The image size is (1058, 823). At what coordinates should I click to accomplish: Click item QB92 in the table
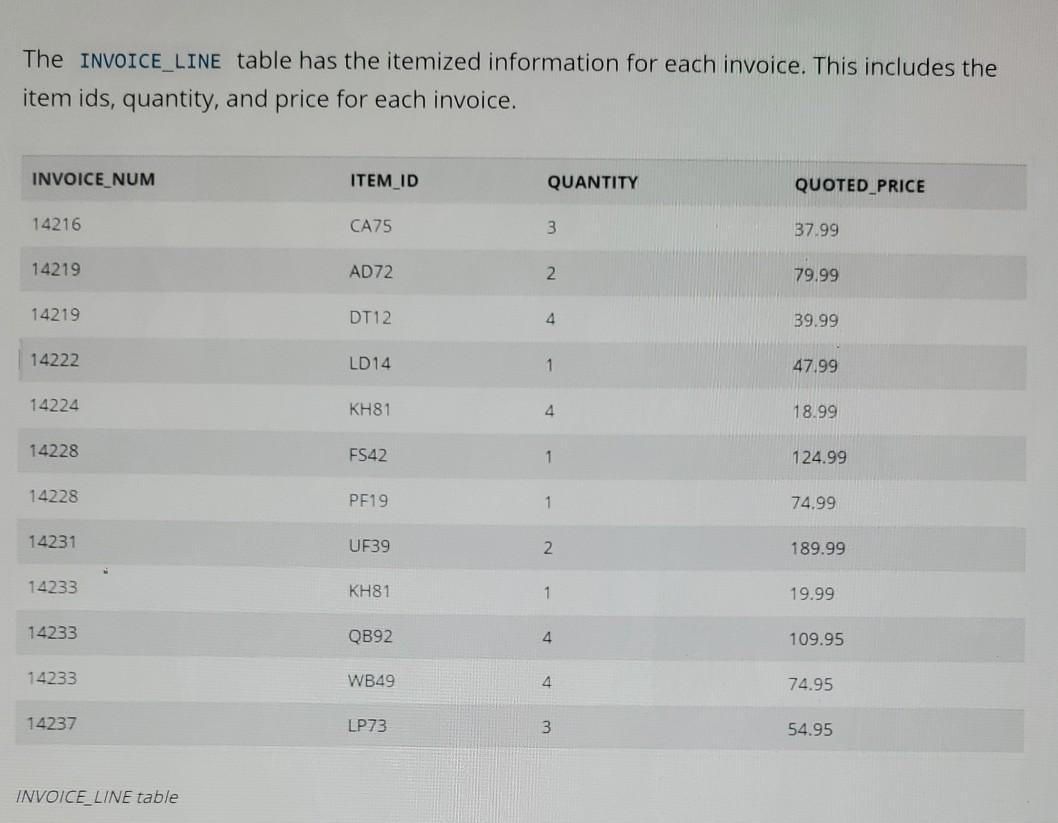click(370, 636)
